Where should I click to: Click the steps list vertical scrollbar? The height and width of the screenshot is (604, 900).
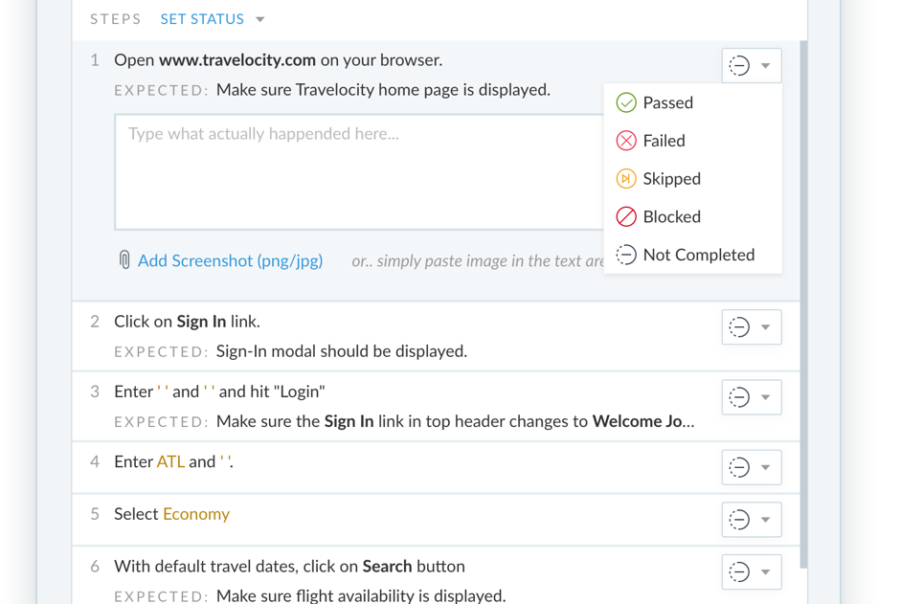[x=802, y=300]
